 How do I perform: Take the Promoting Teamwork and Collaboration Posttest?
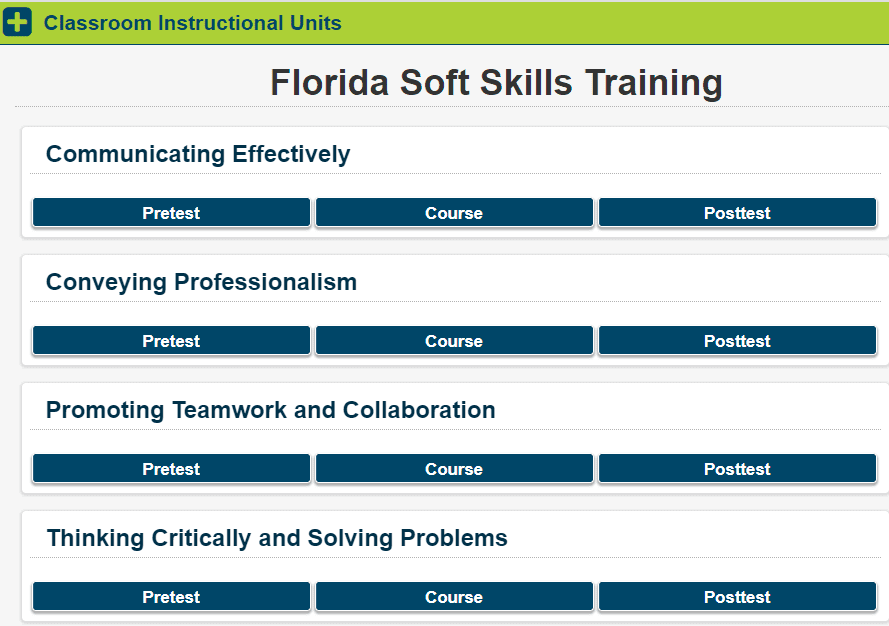point(737,469)
